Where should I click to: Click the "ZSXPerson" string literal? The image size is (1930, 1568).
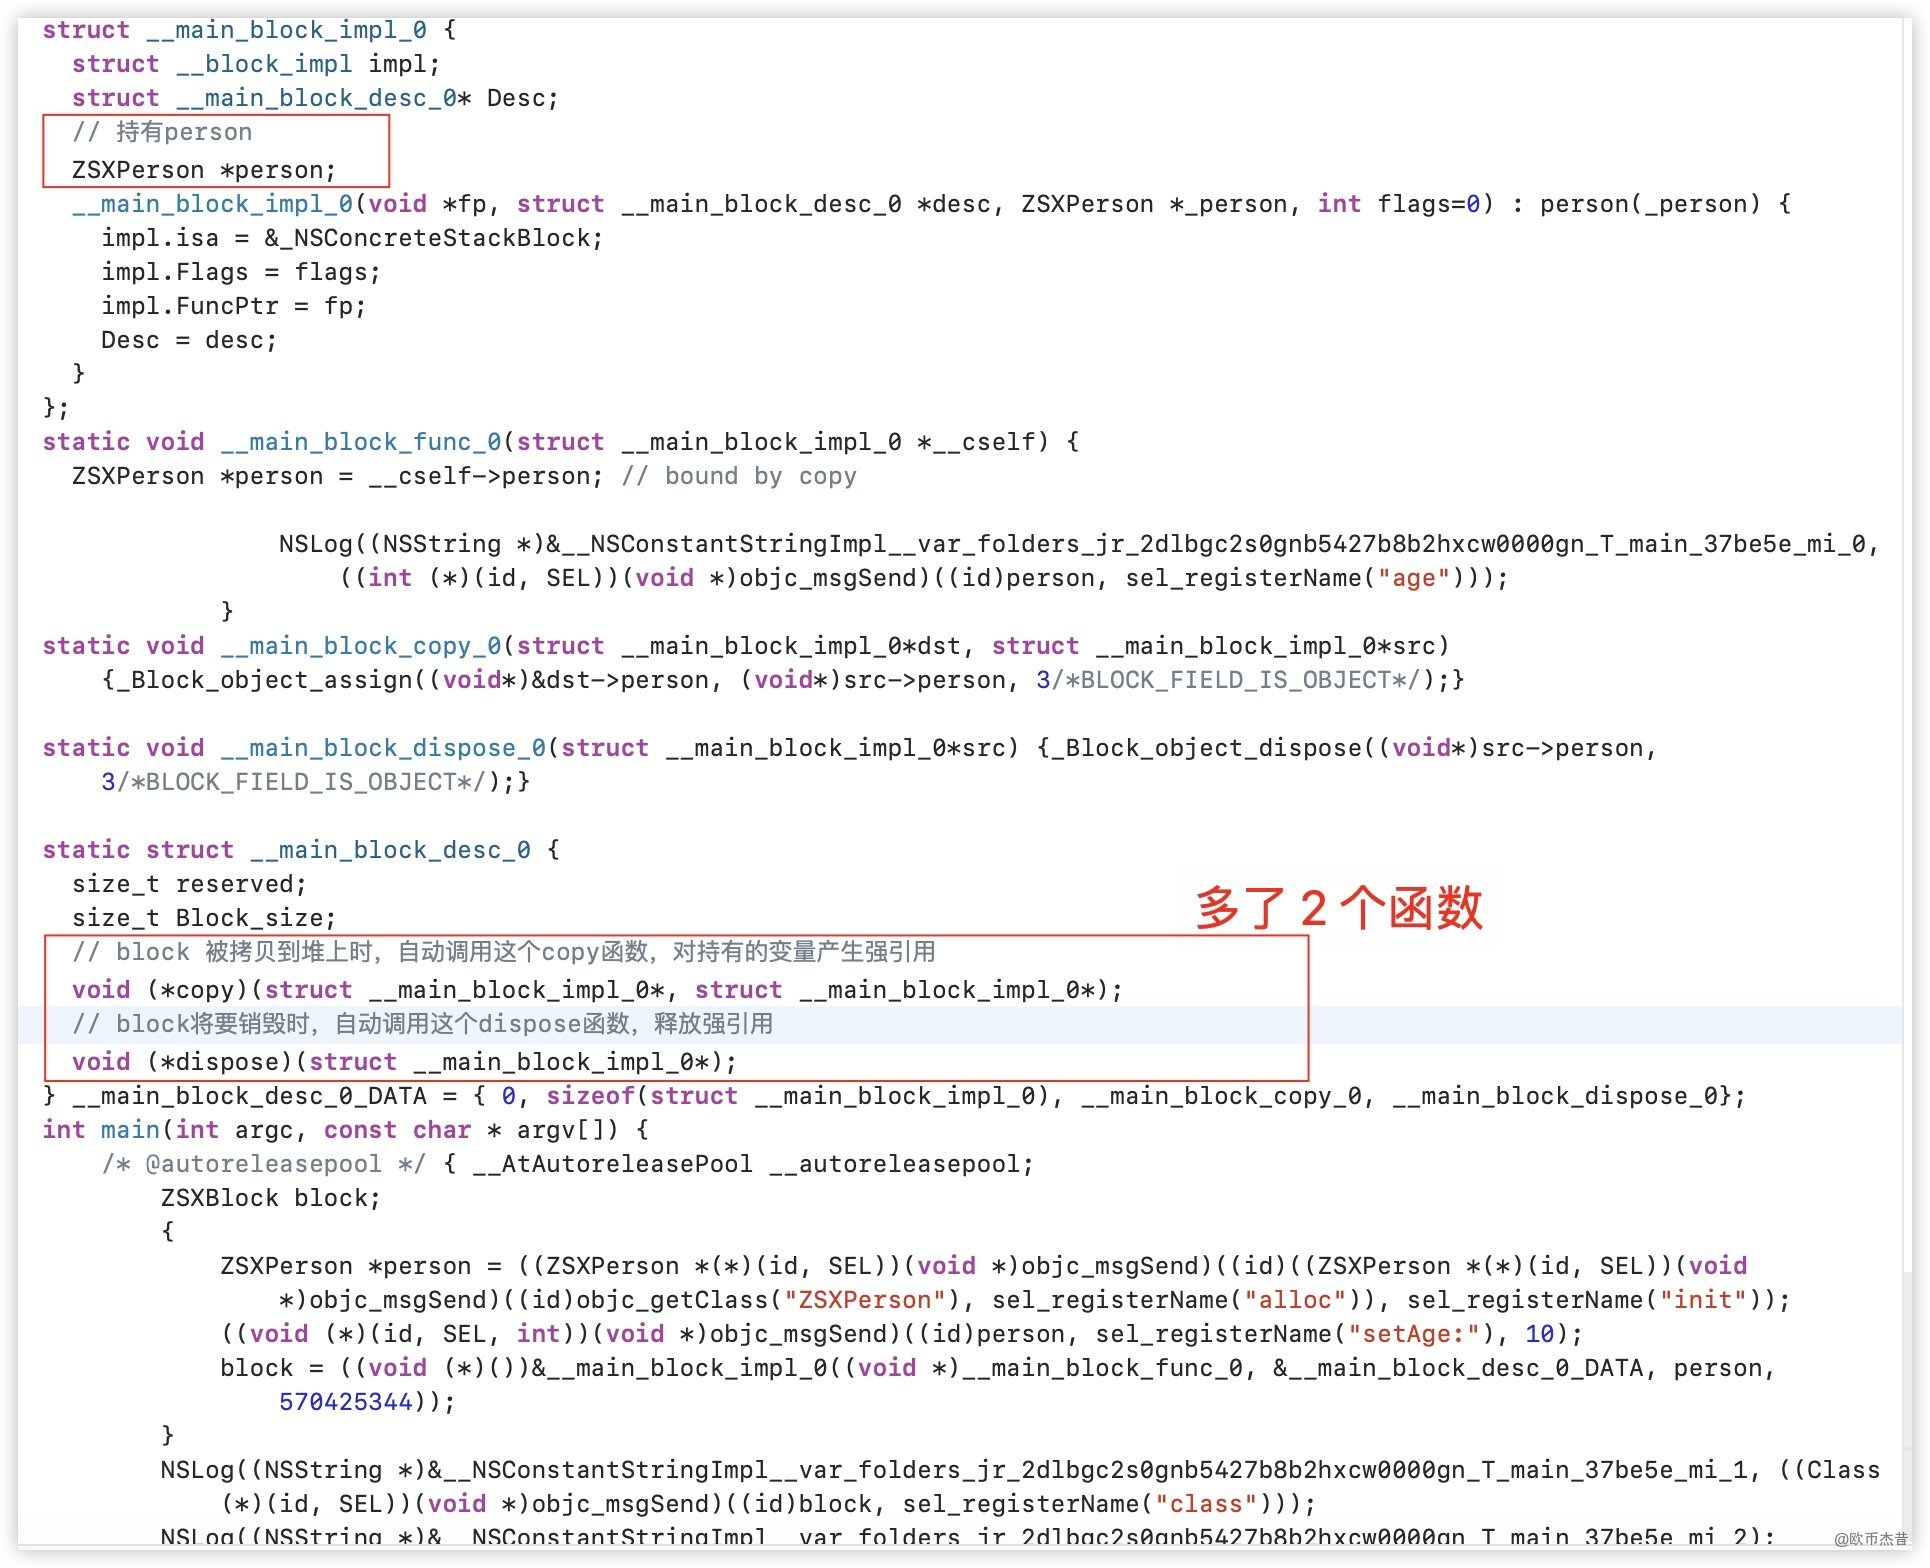pyautogui.click(x=865, y=1300)
